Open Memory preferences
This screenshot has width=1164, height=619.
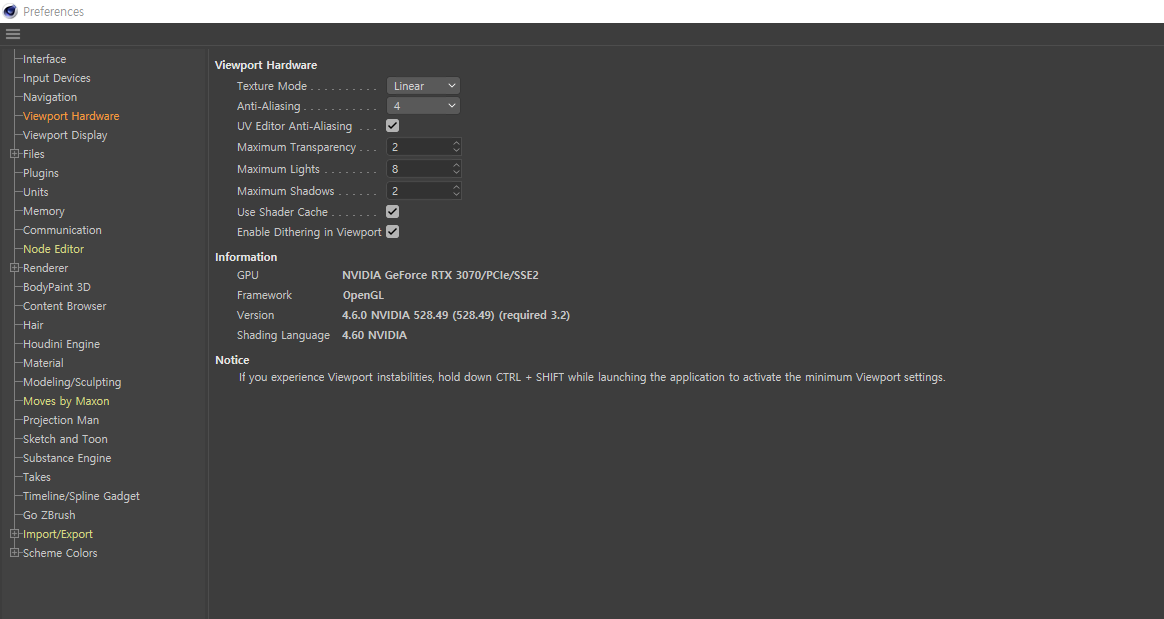tap(44, 211)
